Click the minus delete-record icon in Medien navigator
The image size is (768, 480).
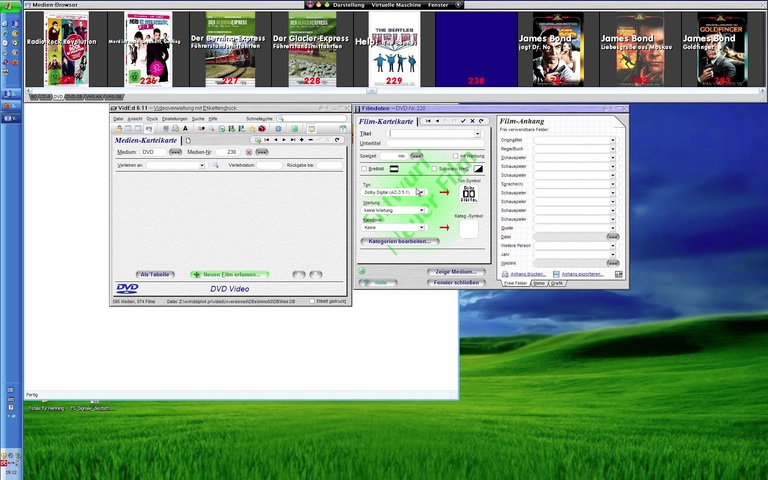coord(311,140)
